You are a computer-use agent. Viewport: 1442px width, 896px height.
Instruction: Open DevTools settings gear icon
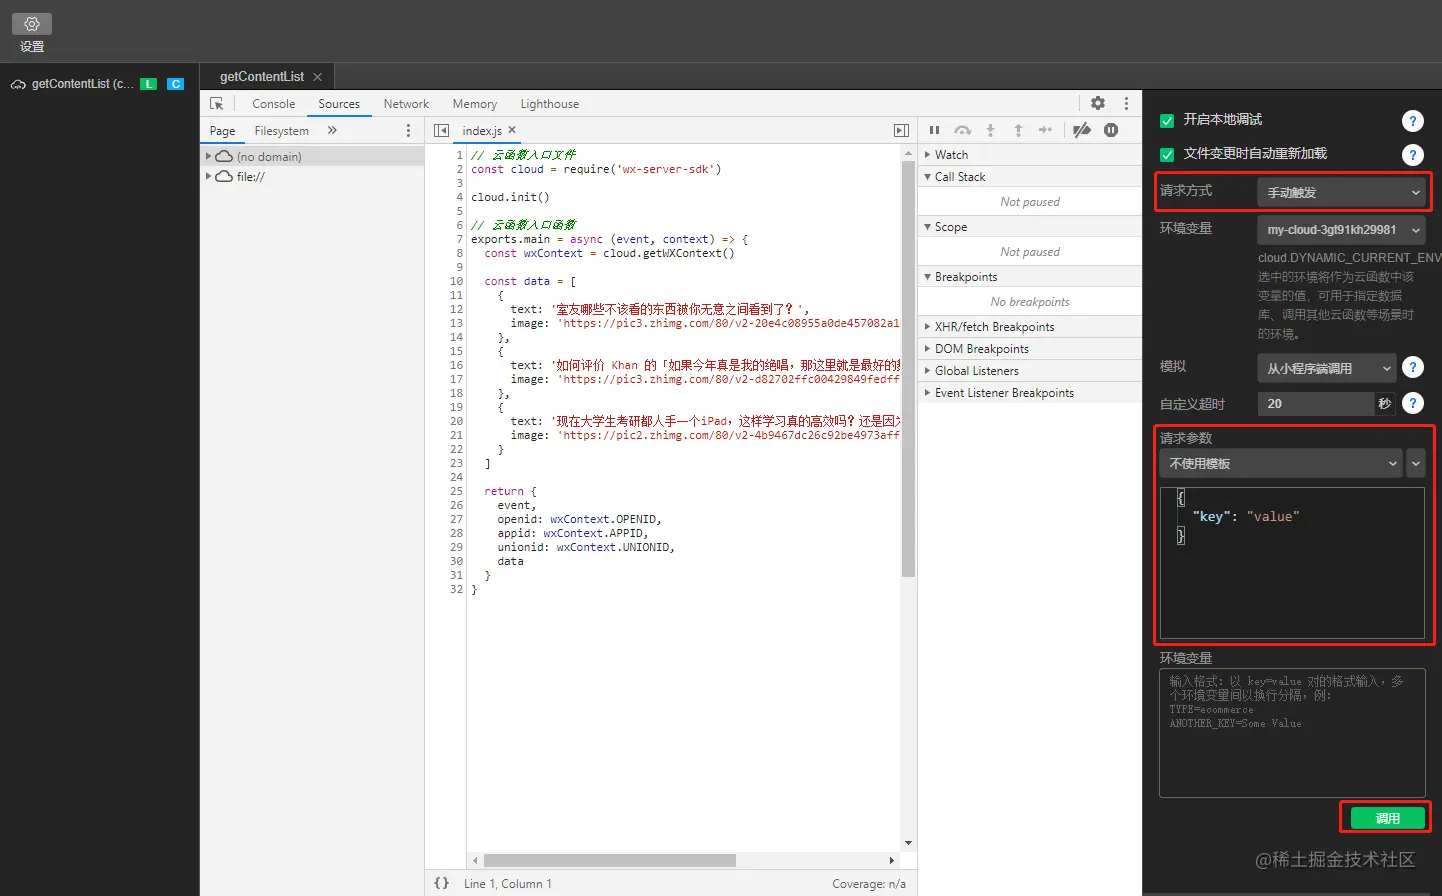coord(1098,103)
